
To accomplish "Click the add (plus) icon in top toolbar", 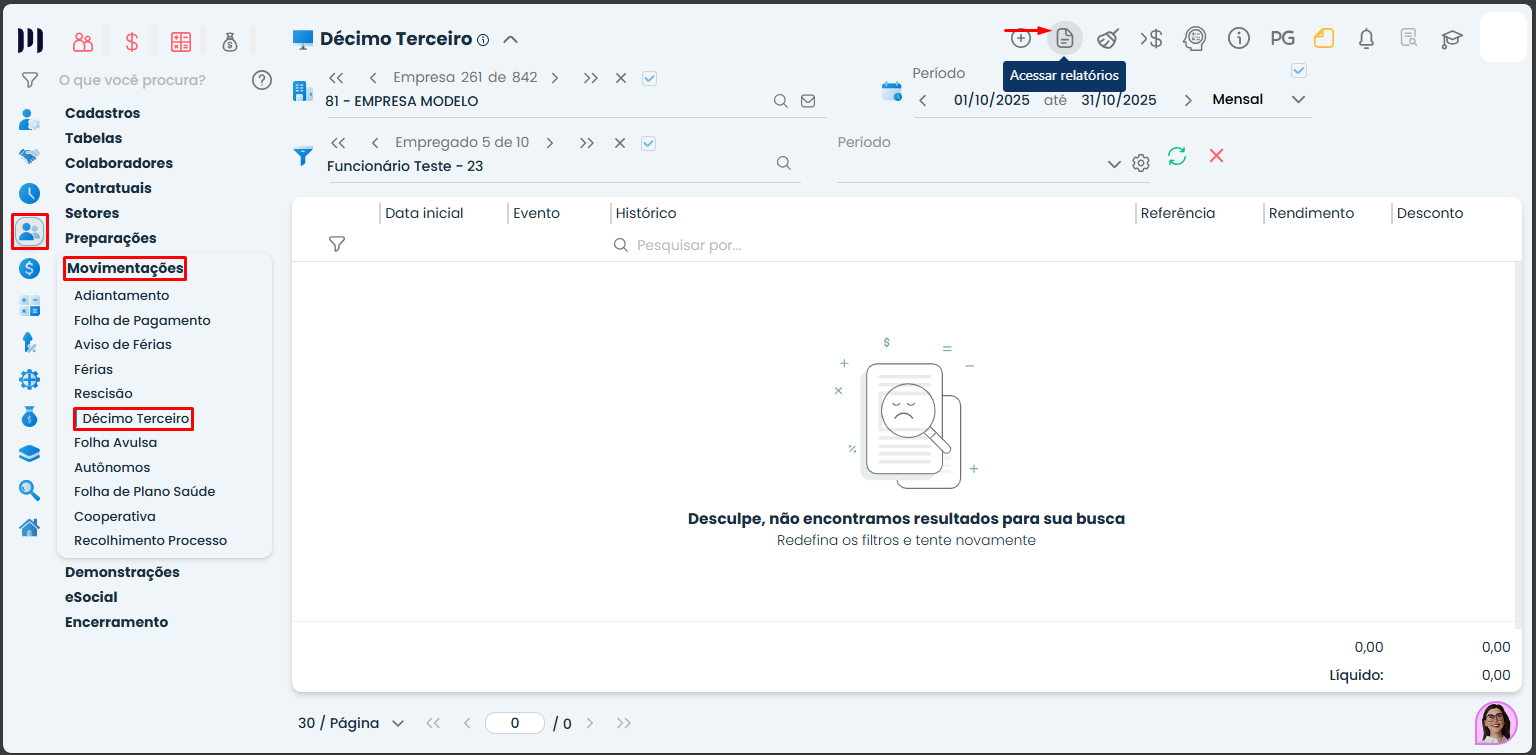I will click(1020, 39).
